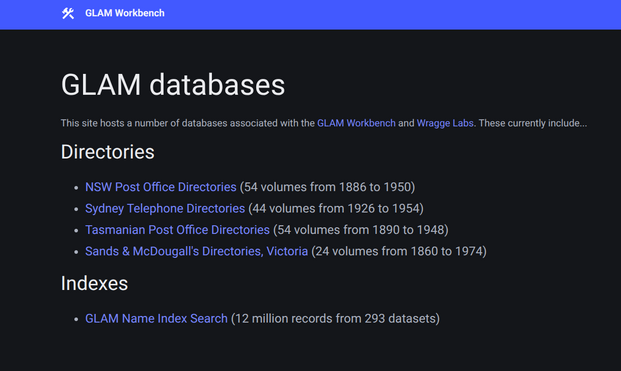Open NSW Post Office Directories
The image size is (621, 371).
click(x=161, y=187)
